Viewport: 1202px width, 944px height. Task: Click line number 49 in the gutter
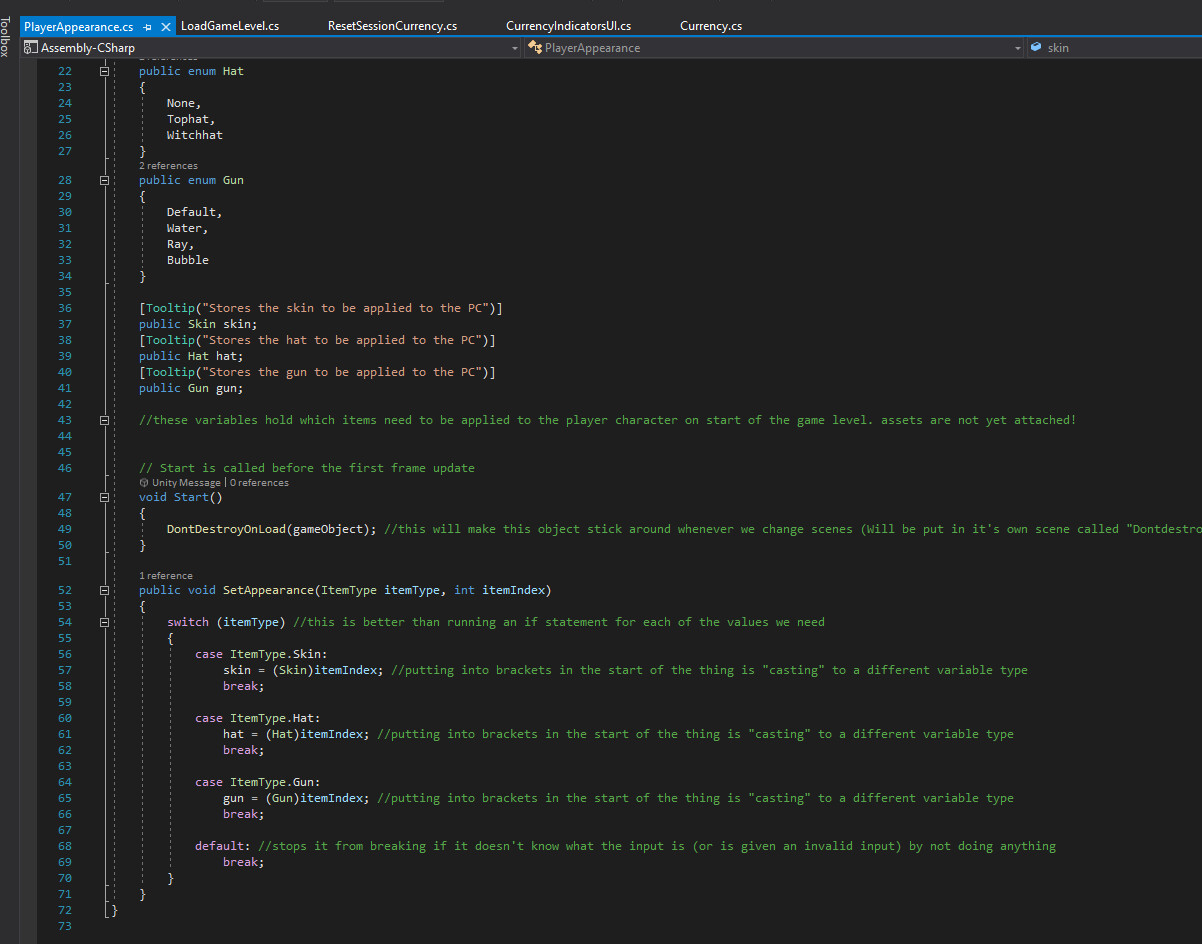point(65,529)
